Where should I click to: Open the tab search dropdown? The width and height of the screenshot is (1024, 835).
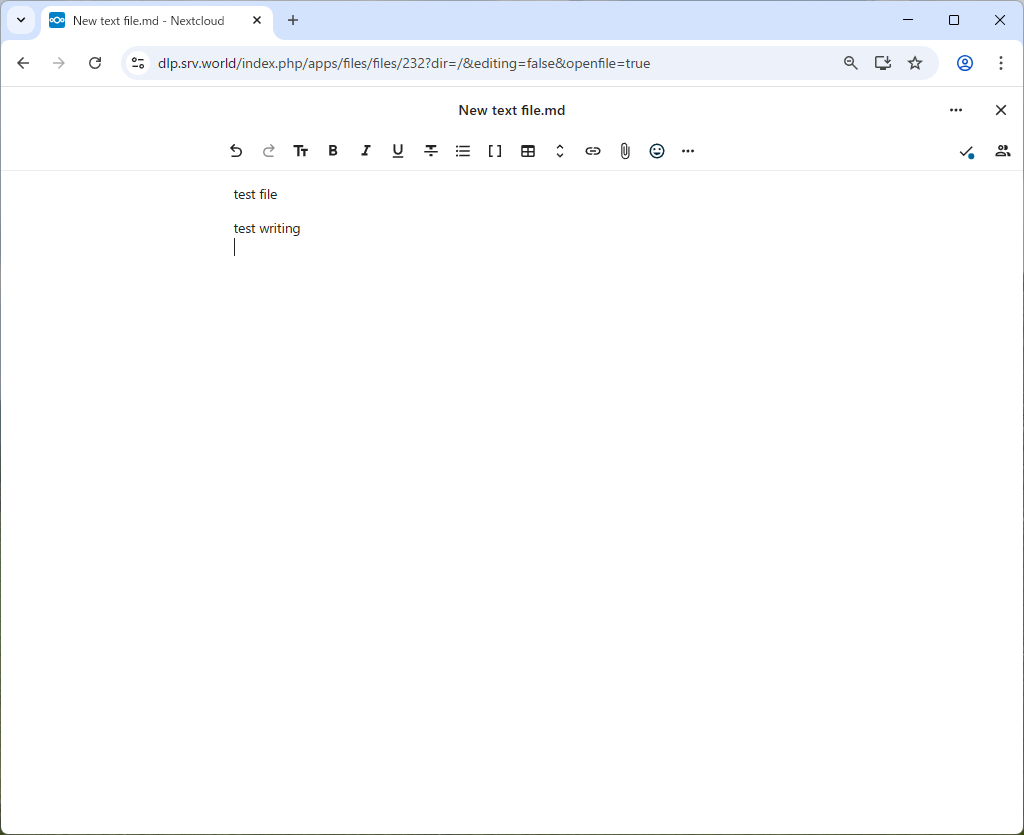(x=21, y=20)
